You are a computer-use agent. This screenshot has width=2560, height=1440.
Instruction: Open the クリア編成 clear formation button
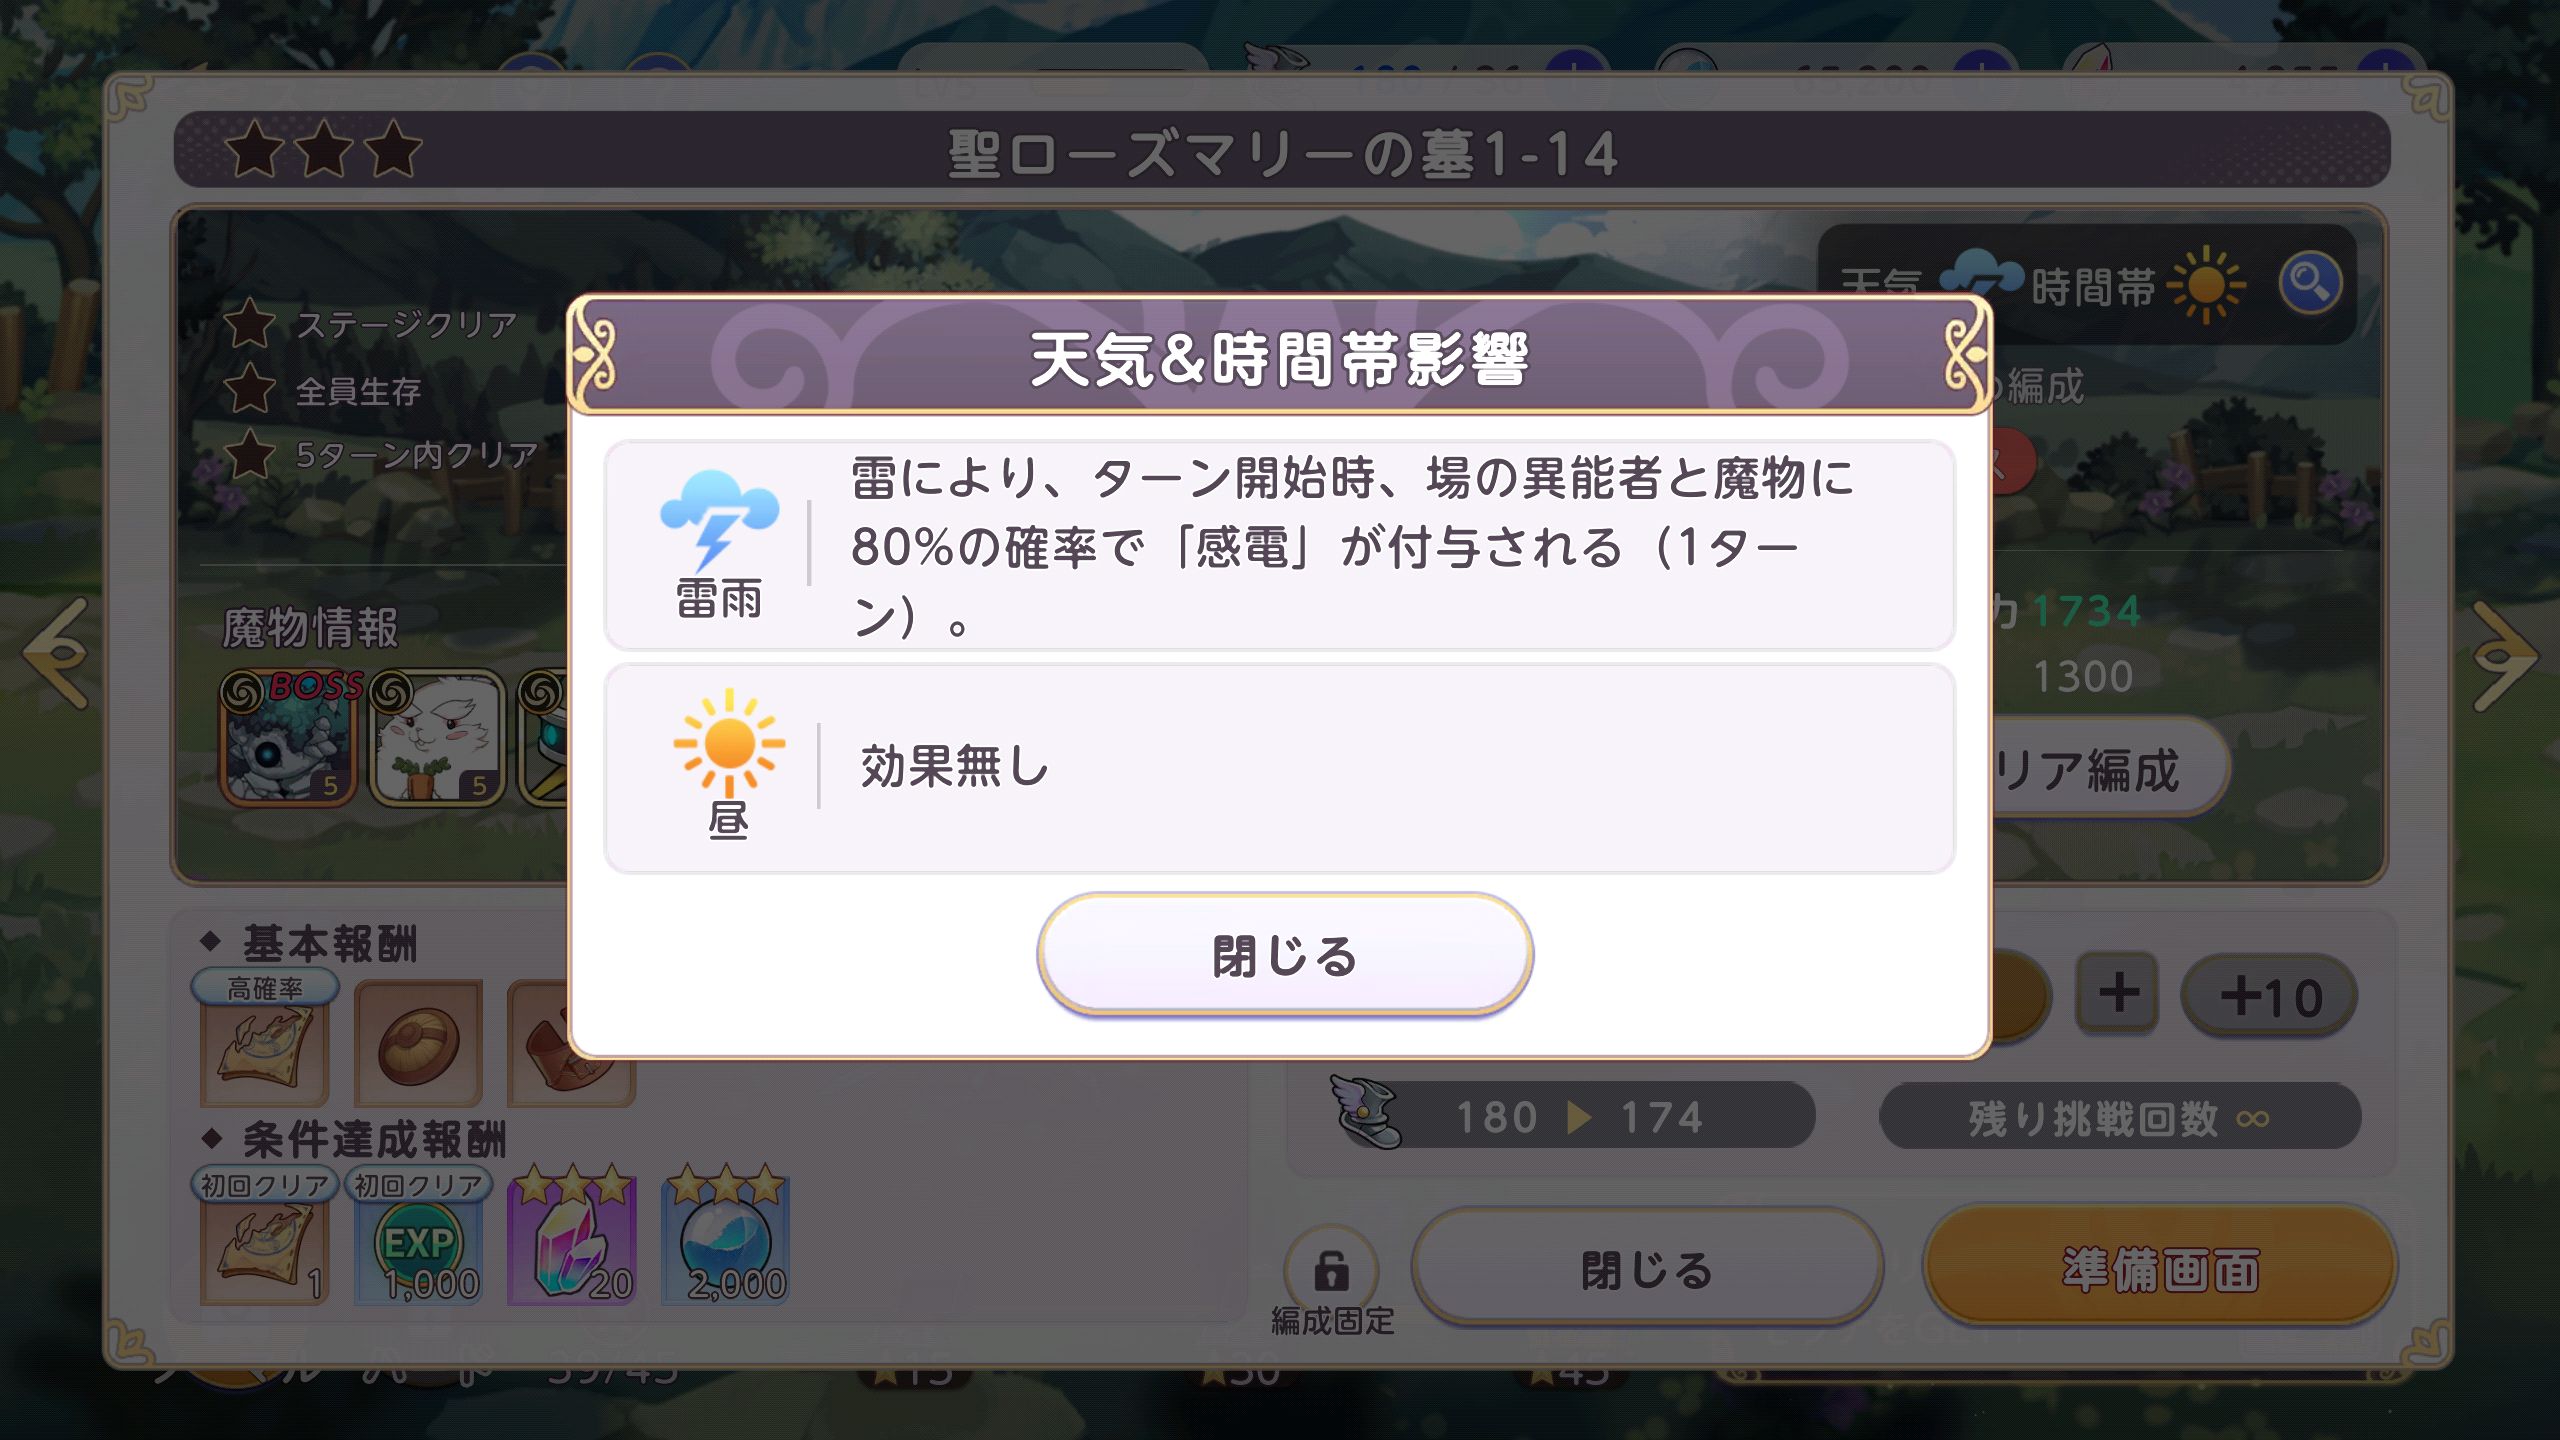pos(2105,769)
